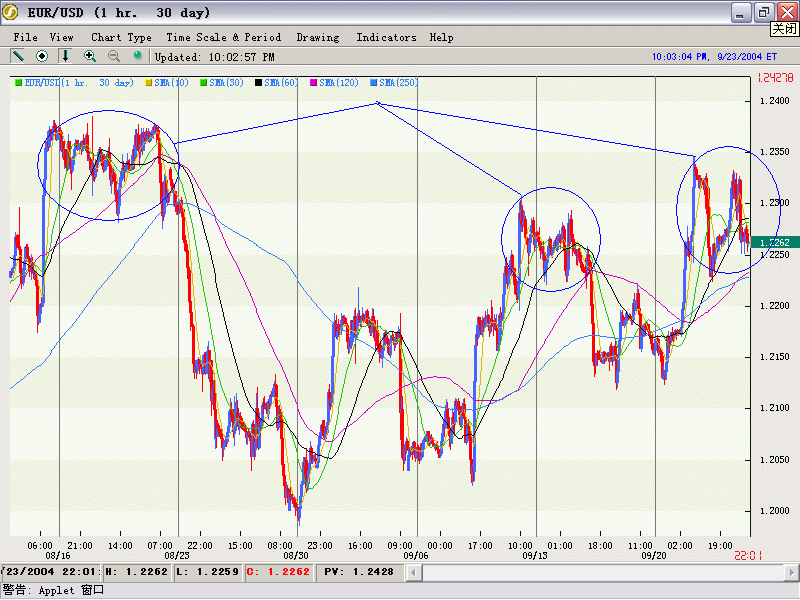Click the EUR/USD window title icon
This screenshot has height=600, width=800.
tap(10, 12)
